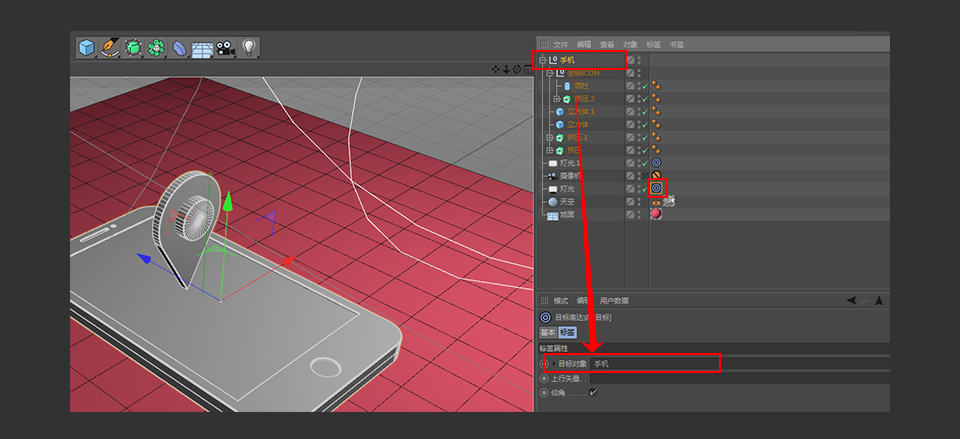The width and height of the screenshot is (960, 439).
Task: Click the Target tag on 灯光 row
Action: (x=657, y=188)
